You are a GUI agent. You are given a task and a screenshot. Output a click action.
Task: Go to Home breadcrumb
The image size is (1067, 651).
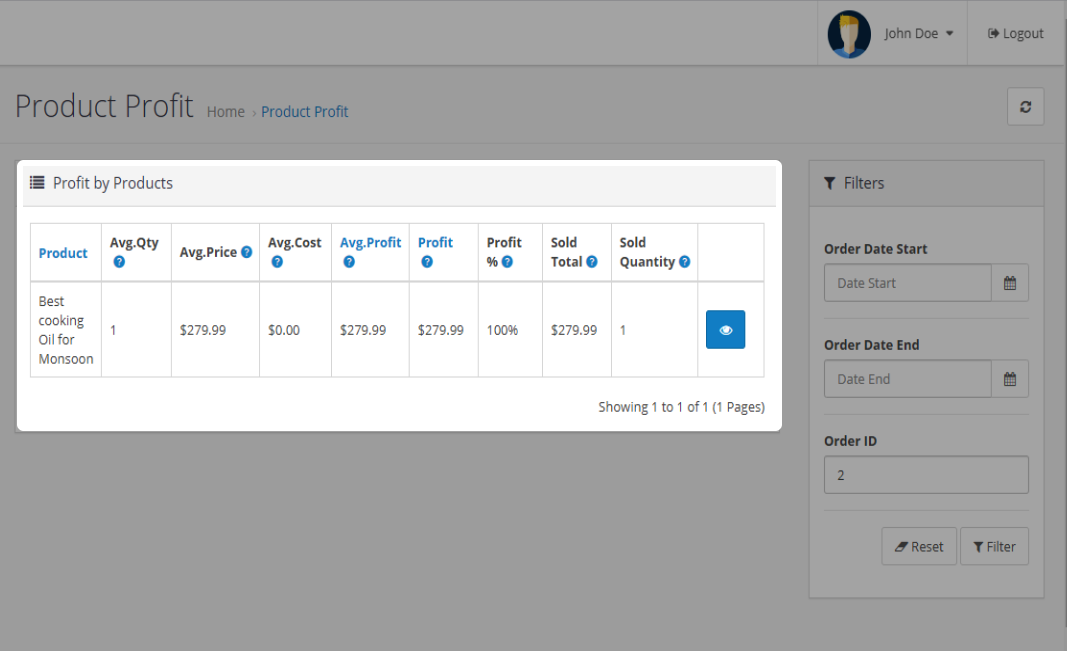coord(225,112)
